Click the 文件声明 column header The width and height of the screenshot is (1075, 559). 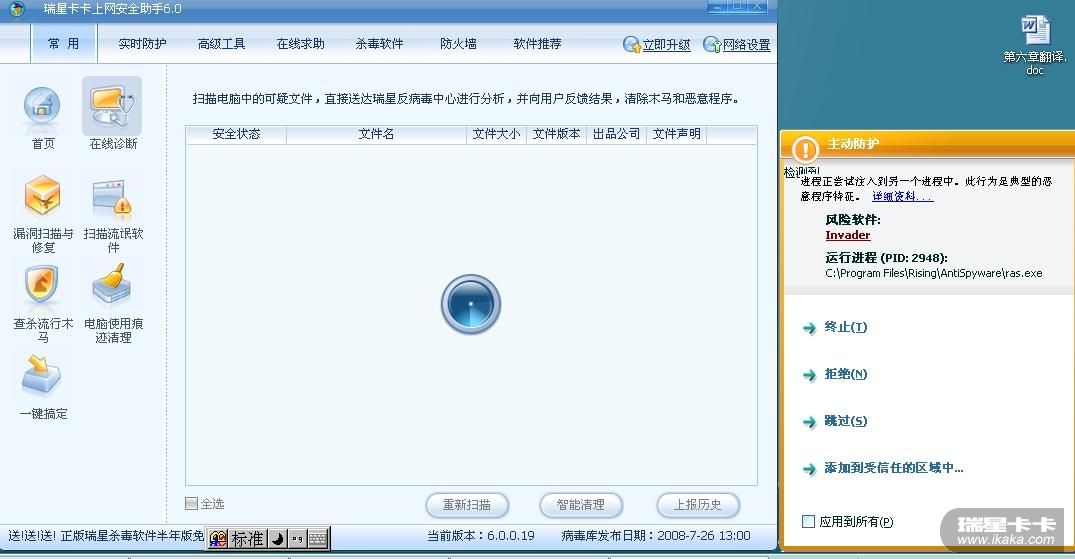pyautogui.click(x=677, y=134)
